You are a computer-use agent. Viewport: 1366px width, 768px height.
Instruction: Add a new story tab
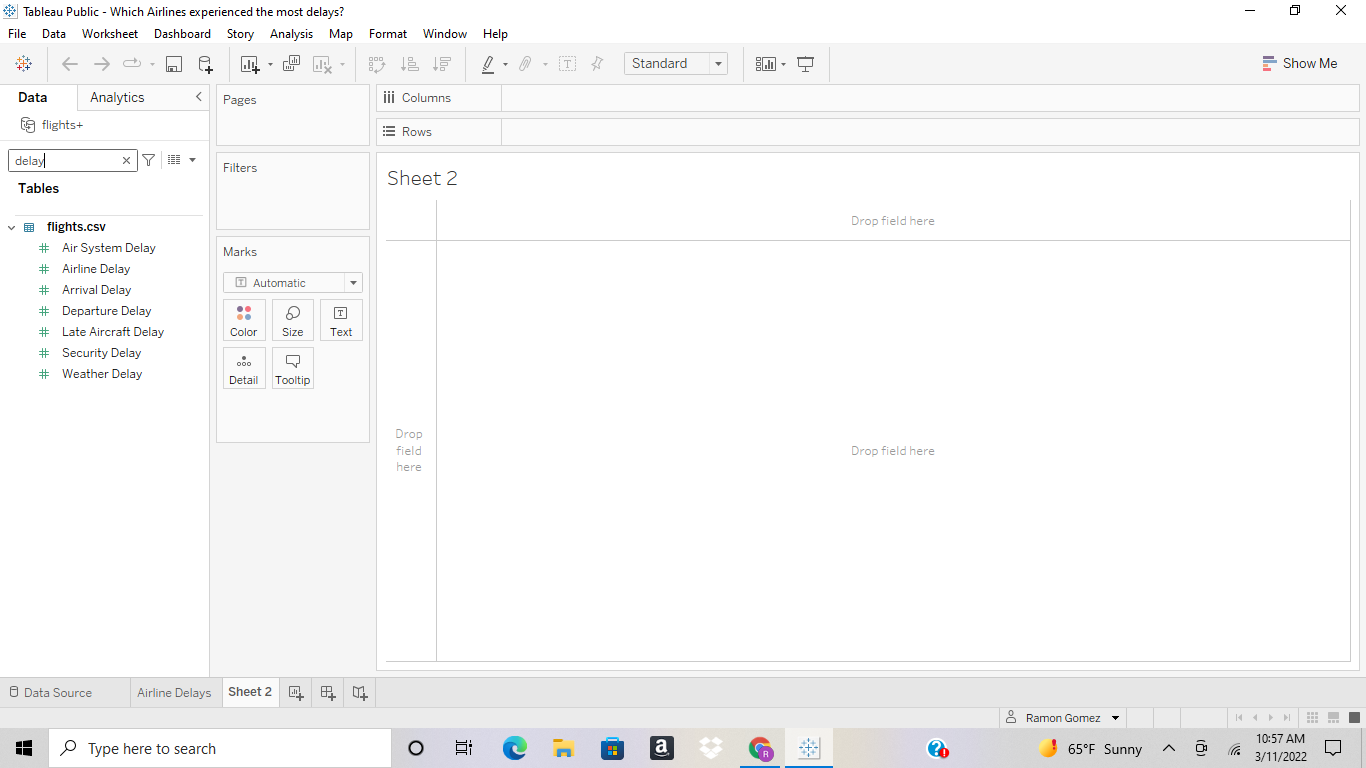click(x=360, y=692)
